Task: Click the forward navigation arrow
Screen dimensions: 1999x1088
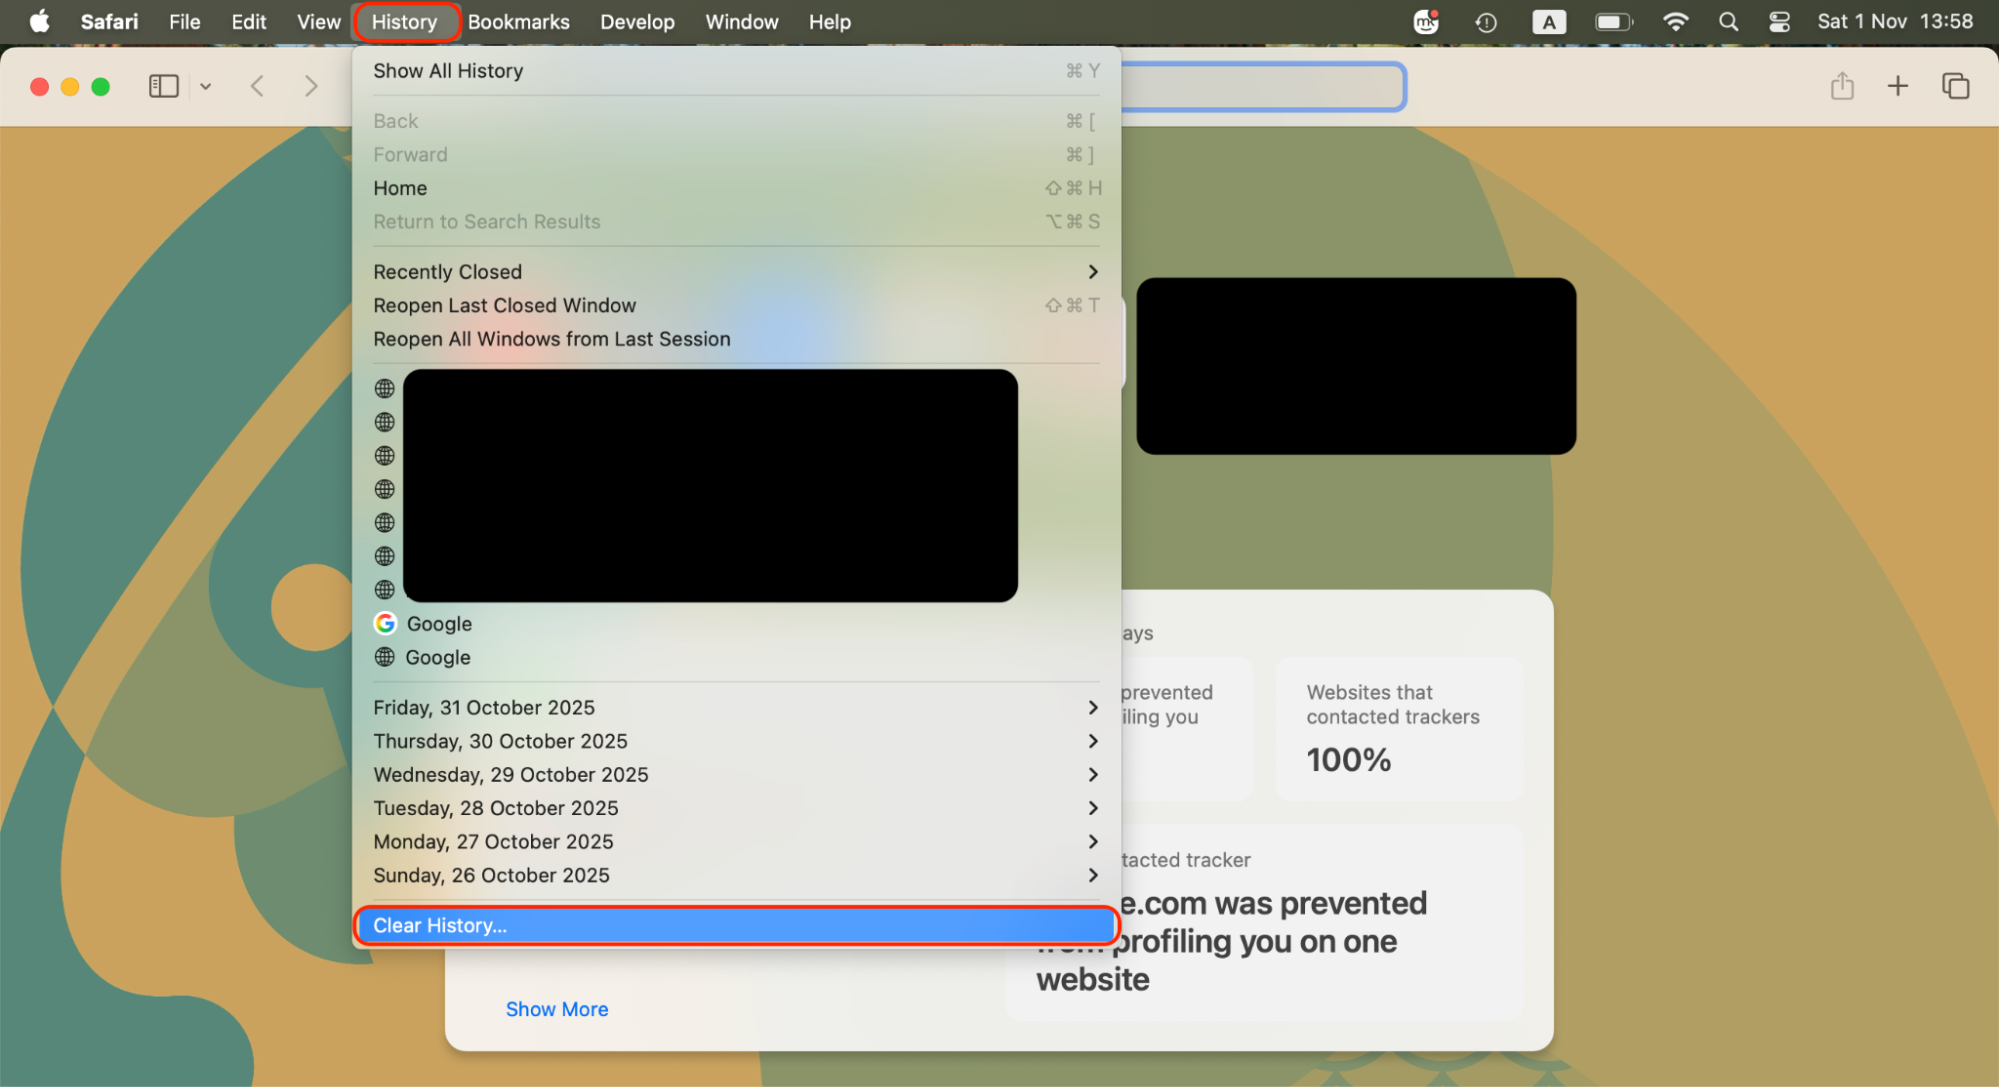Action: tap(311, 86)
